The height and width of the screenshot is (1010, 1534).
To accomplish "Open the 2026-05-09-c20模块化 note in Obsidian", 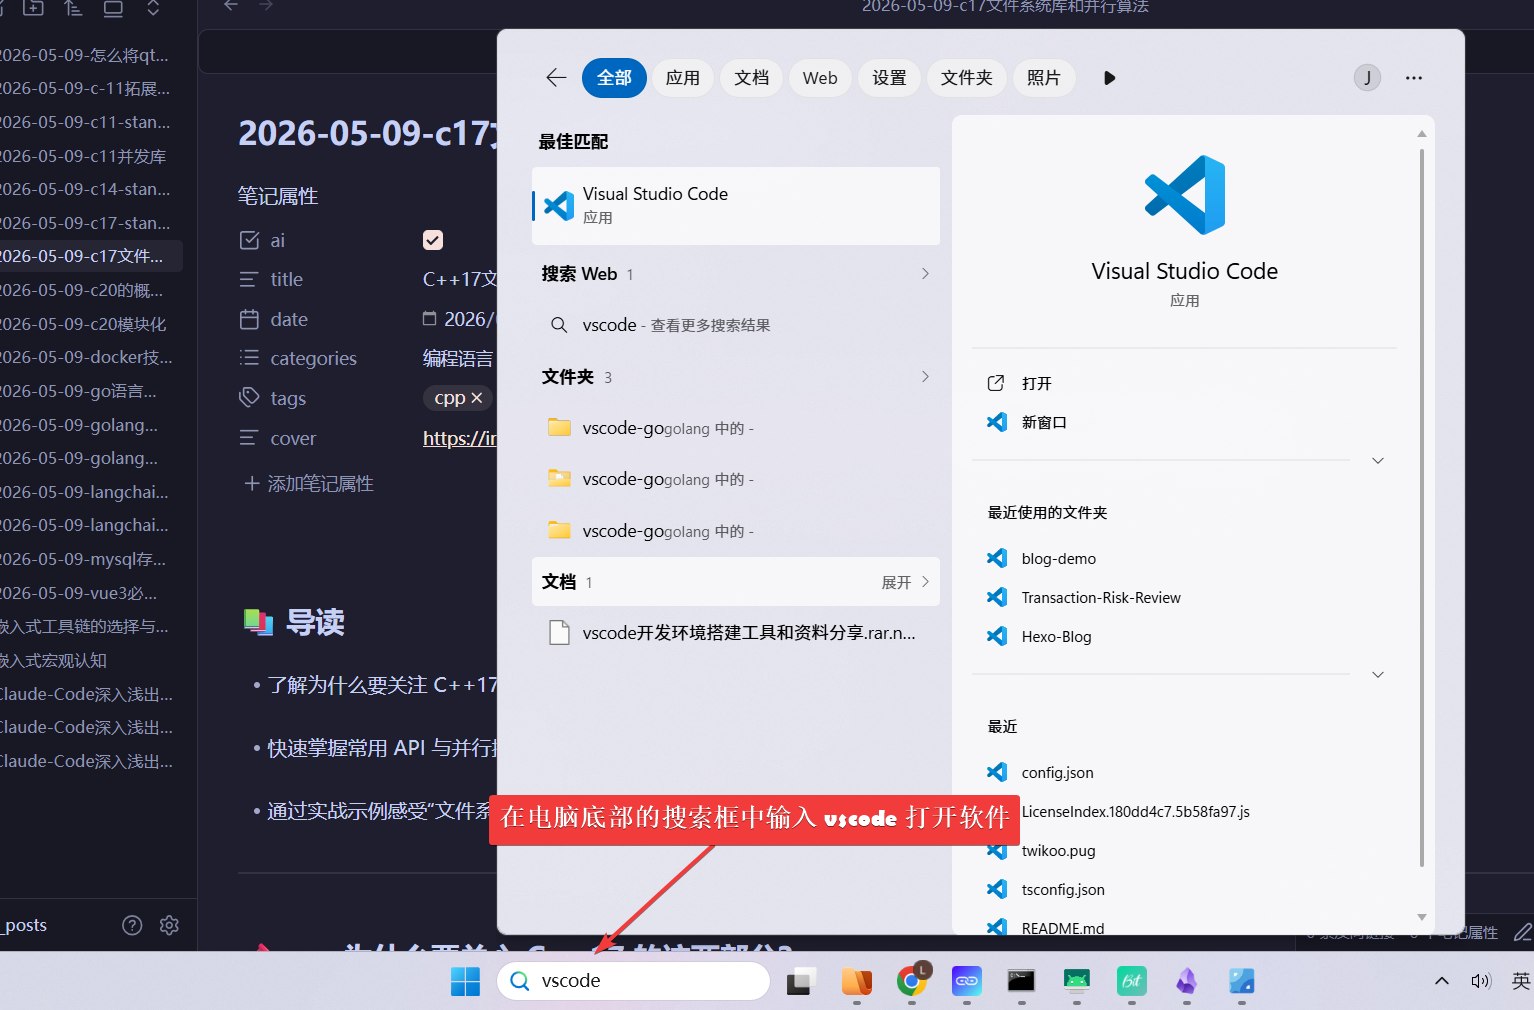I will (x=85, y=324).
